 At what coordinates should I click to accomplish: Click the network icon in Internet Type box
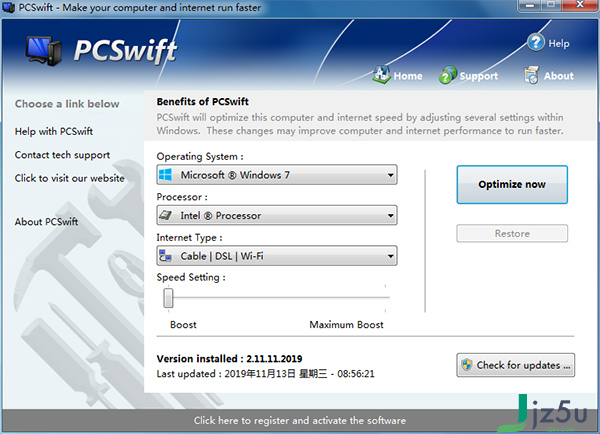point(165,255)
